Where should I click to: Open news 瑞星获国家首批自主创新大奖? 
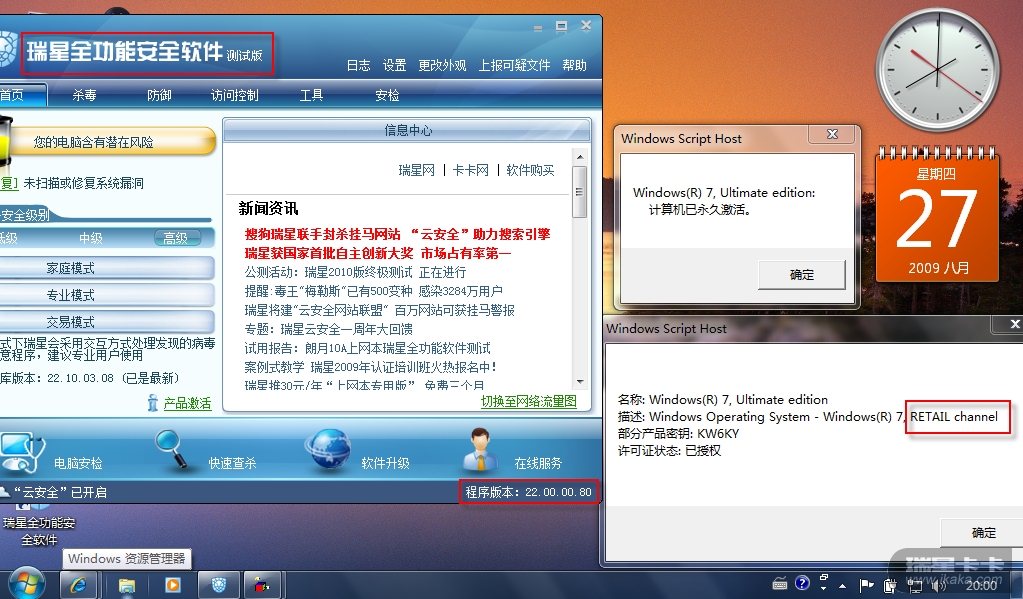click(377, 253)
